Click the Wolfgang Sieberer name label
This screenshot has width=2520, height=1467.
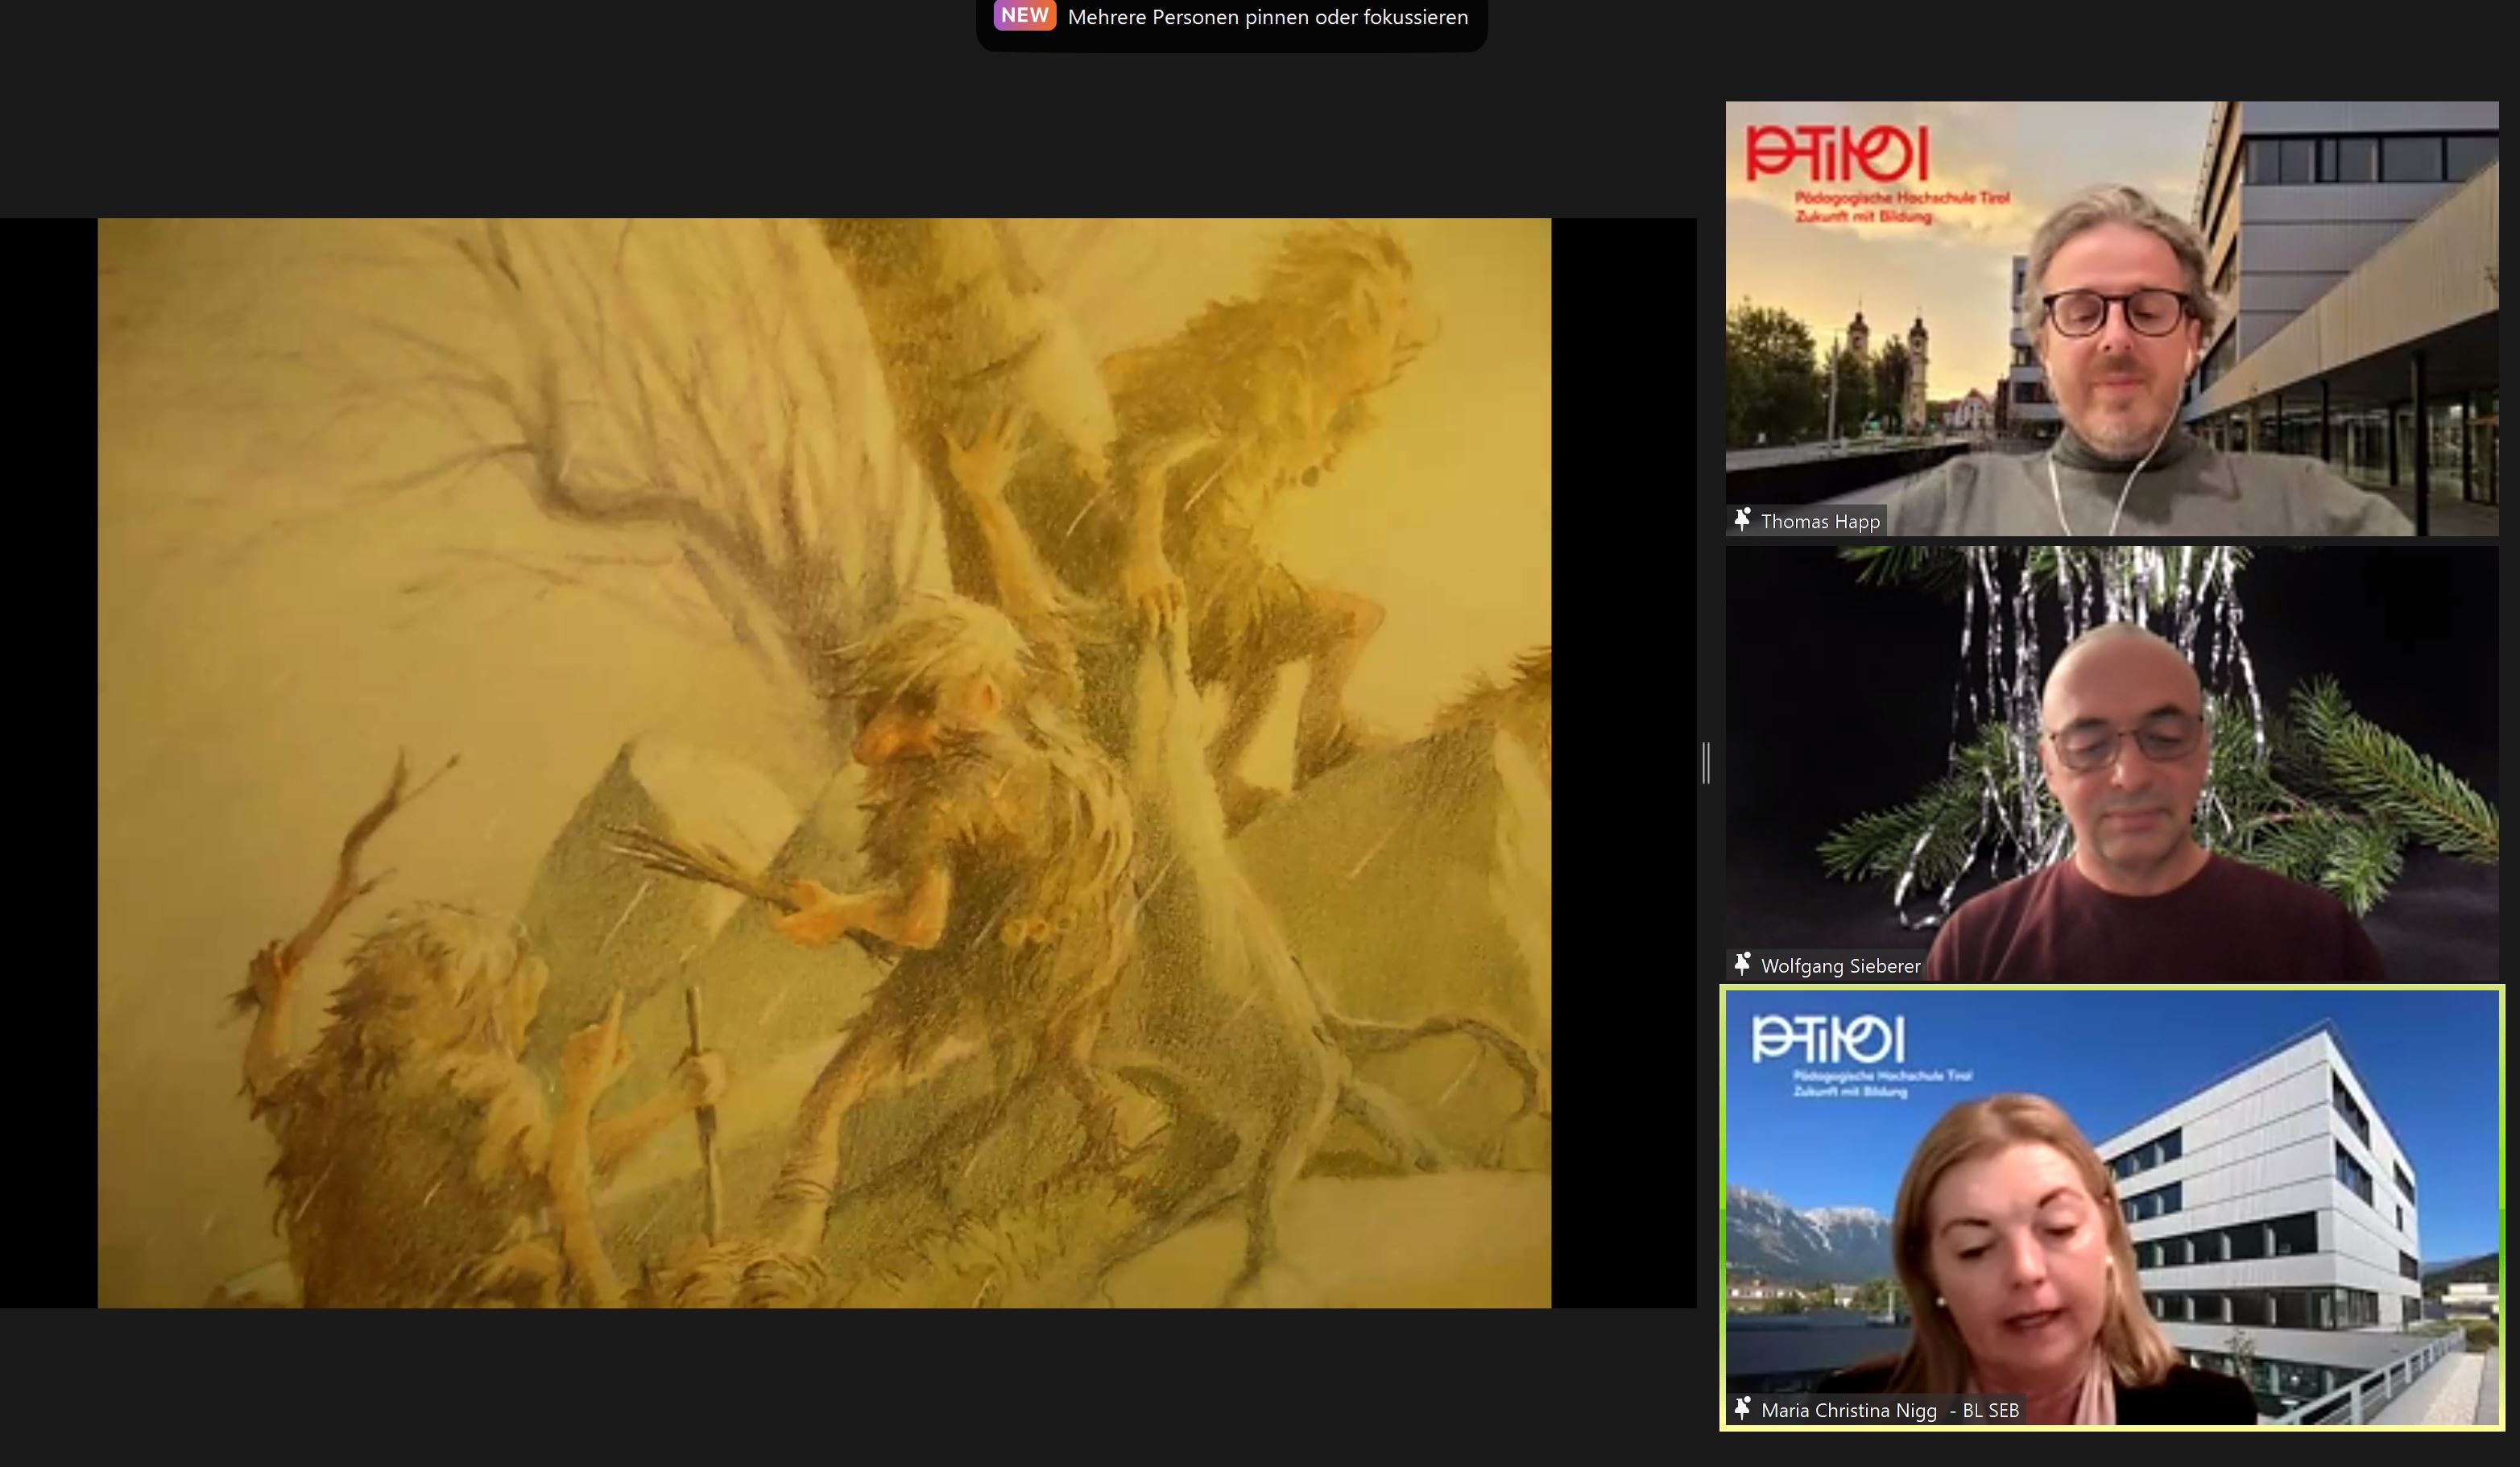1840,966
